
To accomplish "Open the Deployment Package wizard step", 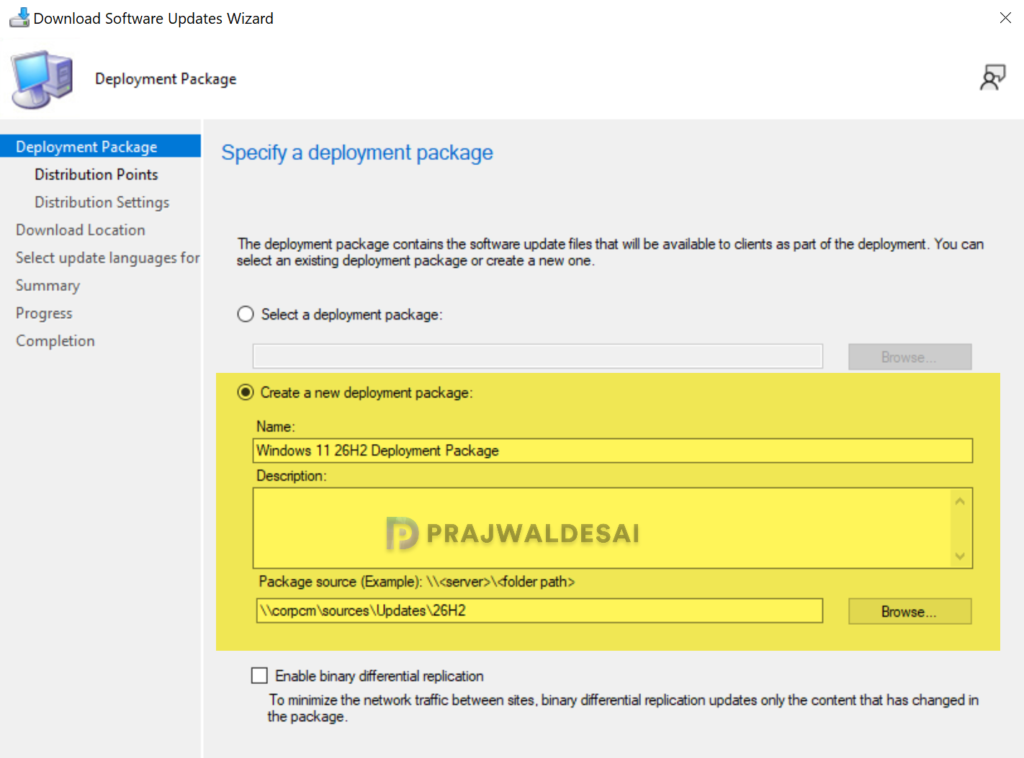I will [x=101, y=146].
